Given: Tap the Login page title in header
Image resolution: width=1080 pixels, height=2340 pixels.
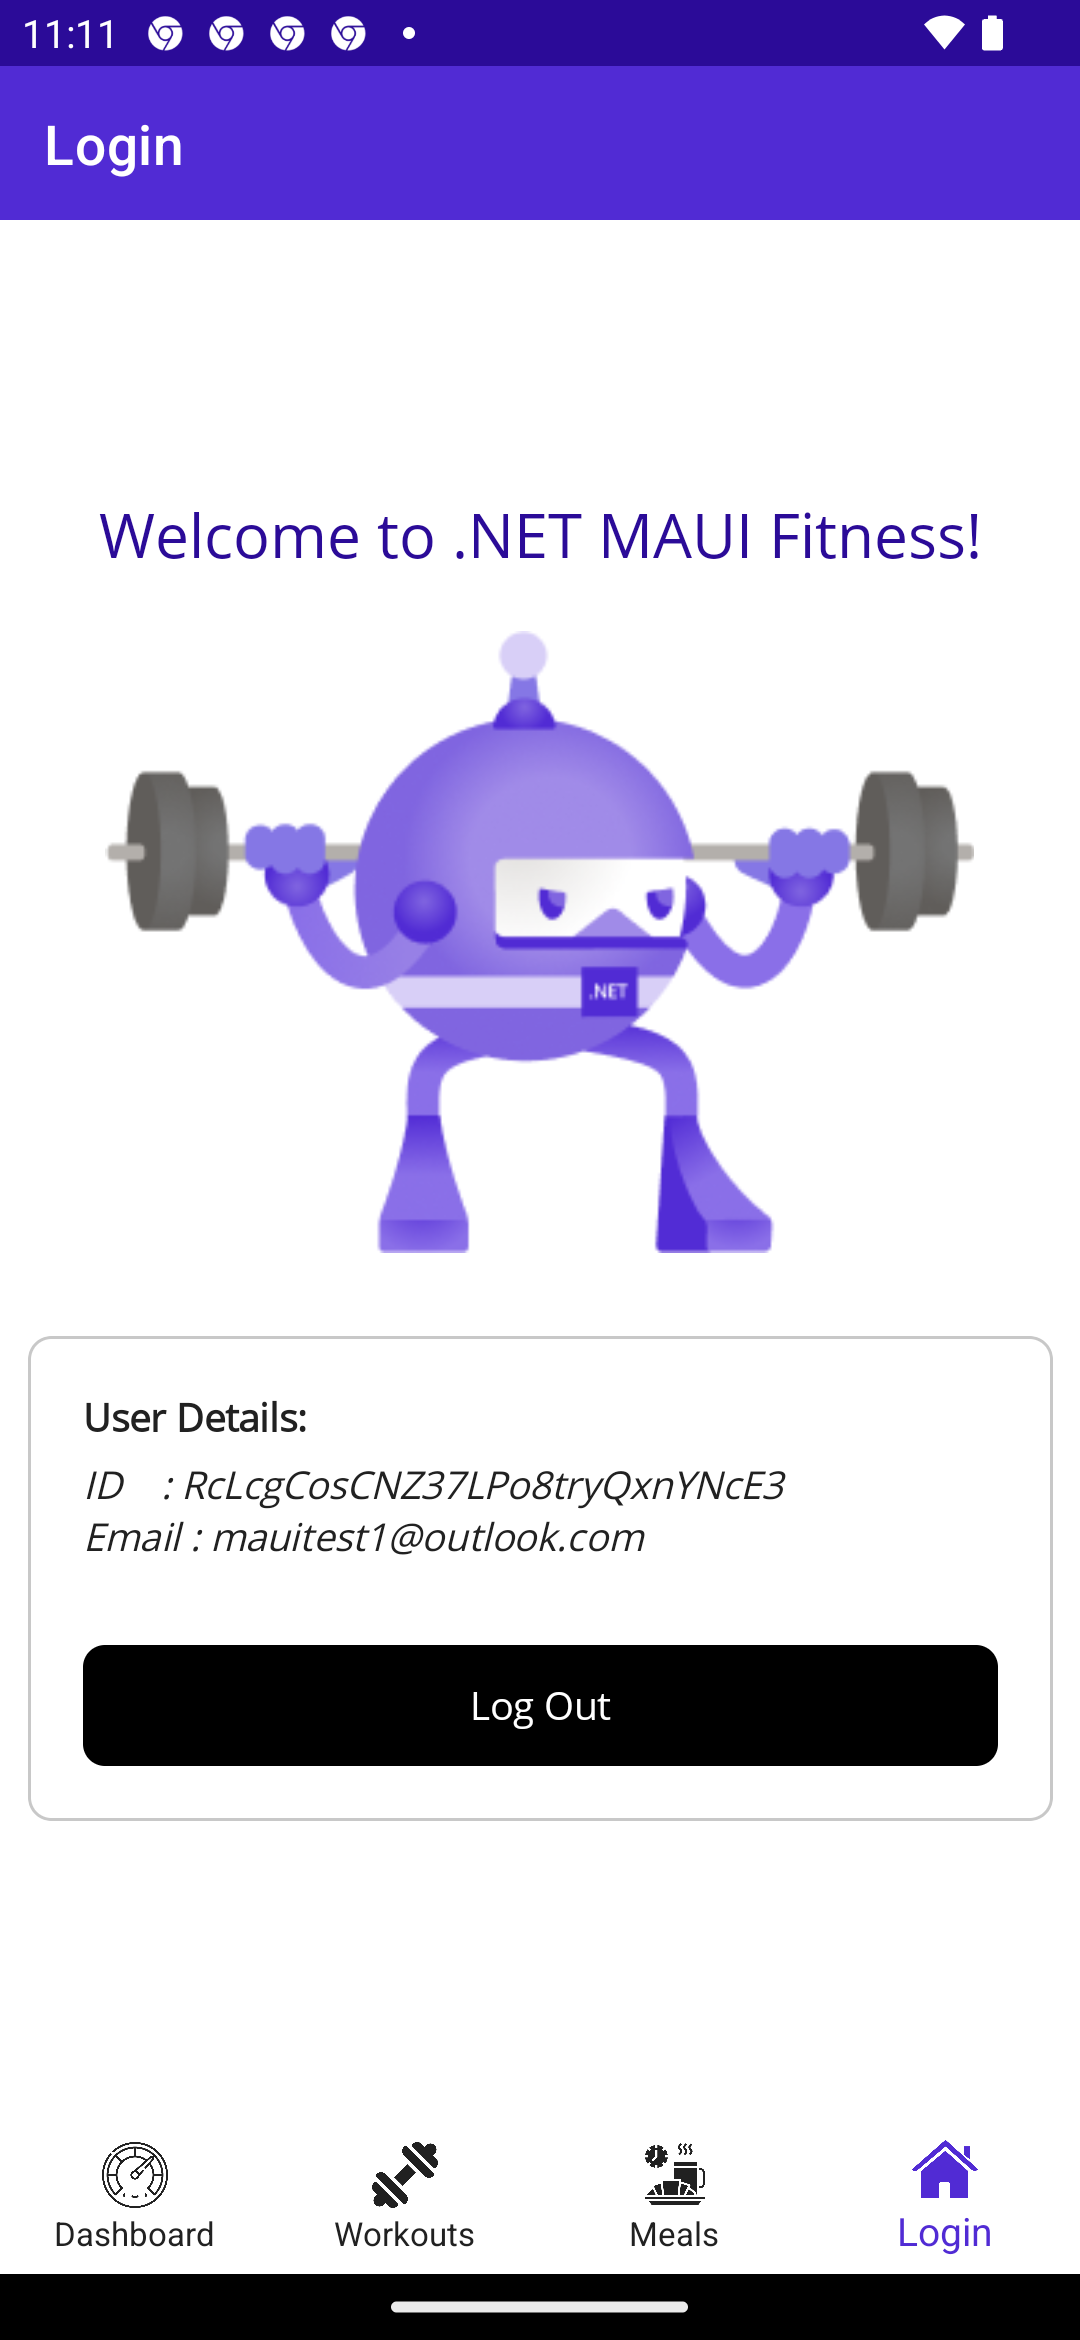Looking at the screenshot, I should coord(114,146).
